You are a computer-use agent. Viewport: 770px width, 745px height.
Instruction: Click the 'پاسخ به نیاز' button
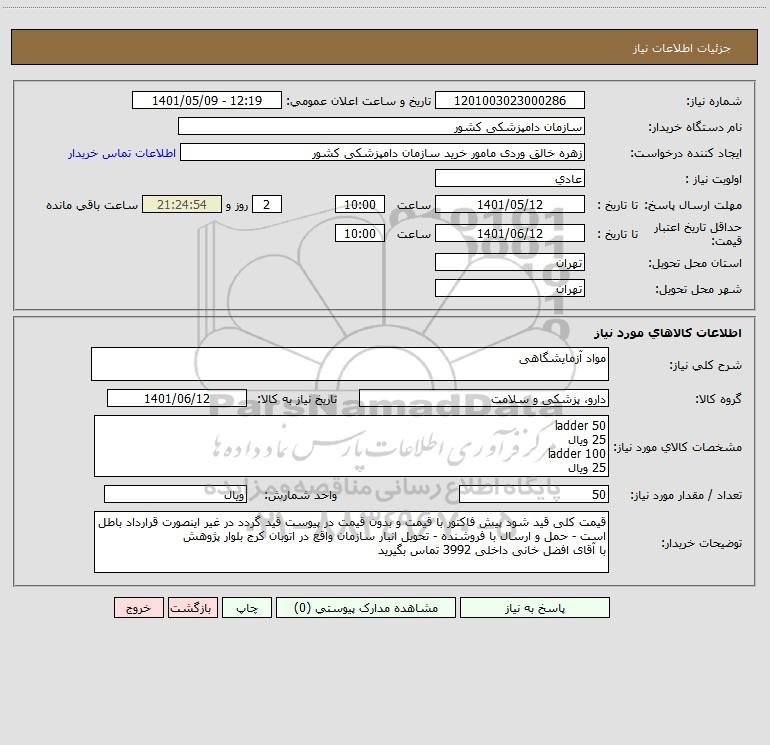click(x=535, y=607)
